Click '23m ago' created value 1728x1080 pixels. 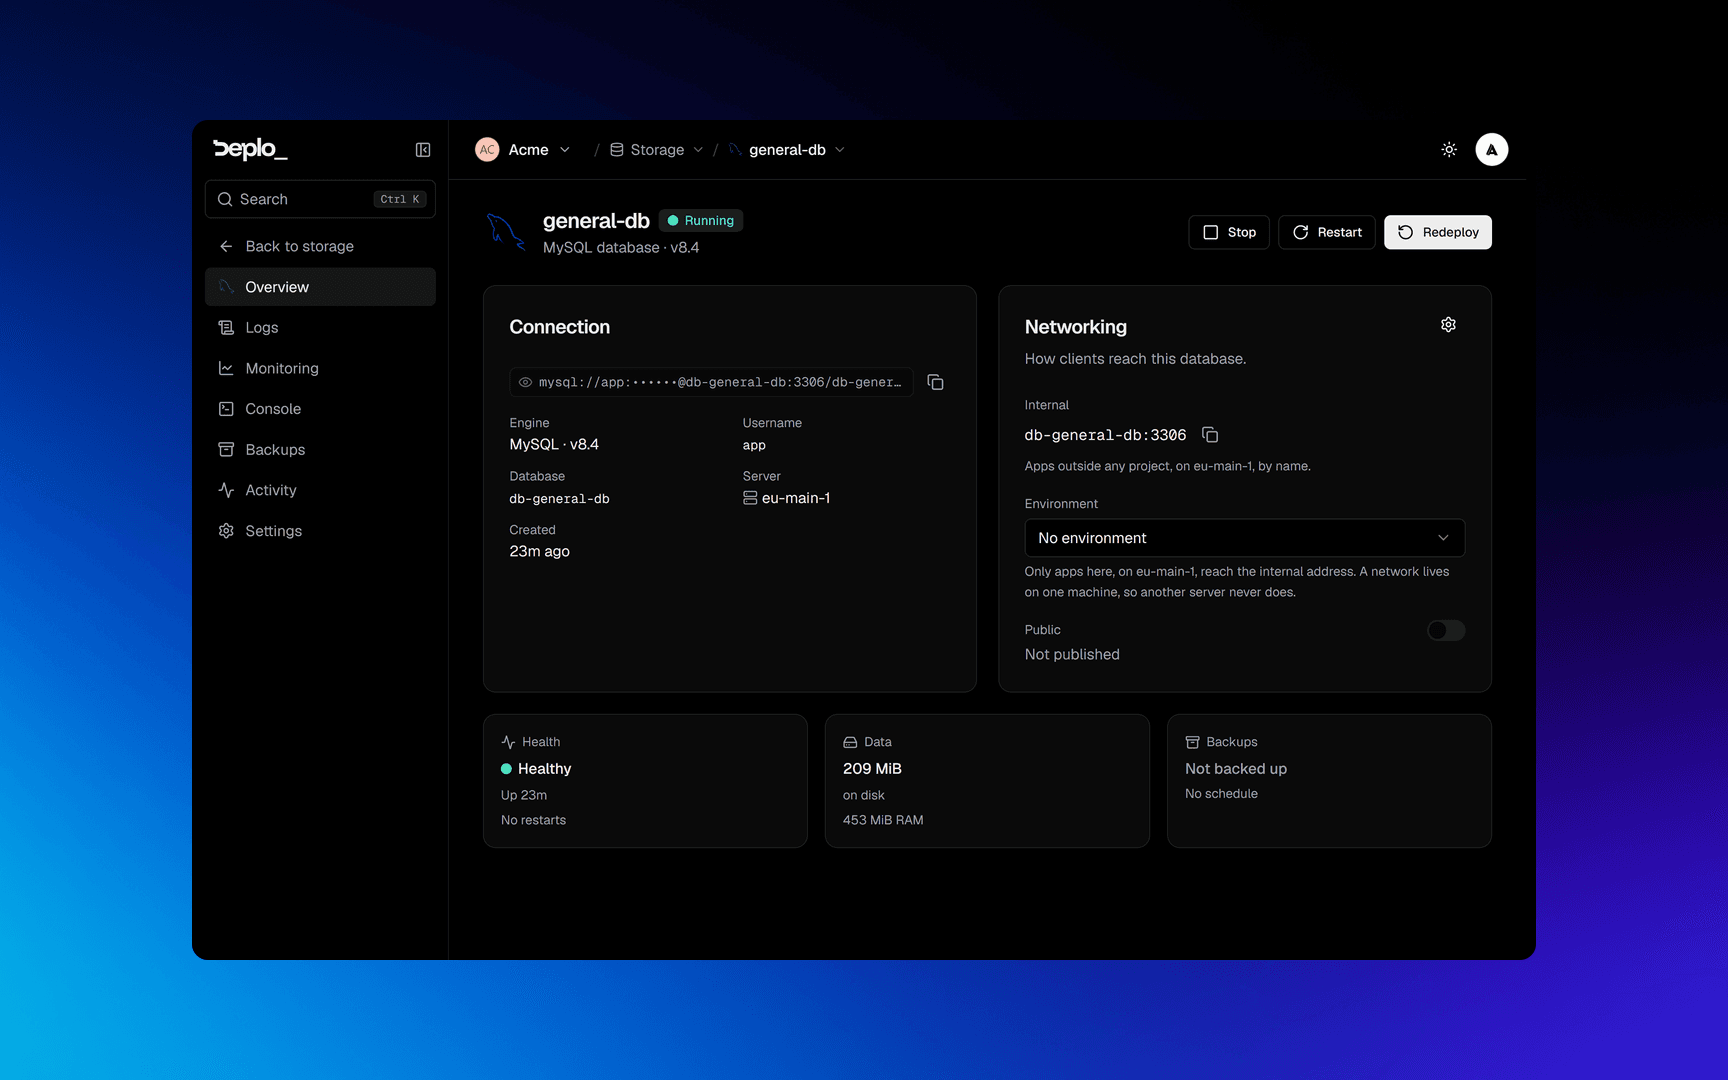[x=540, y=551]
